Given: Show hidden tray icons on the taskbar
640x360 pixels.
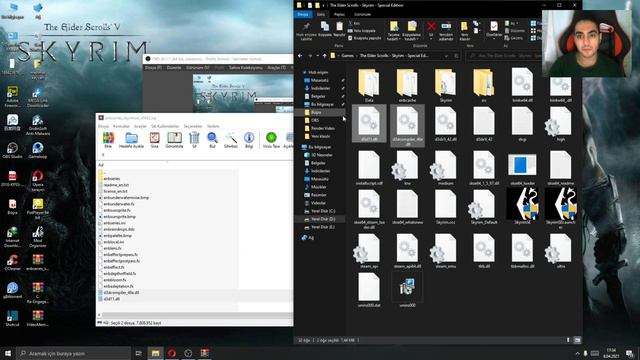Looking at the screenshot, I should (x=577, y=353).
